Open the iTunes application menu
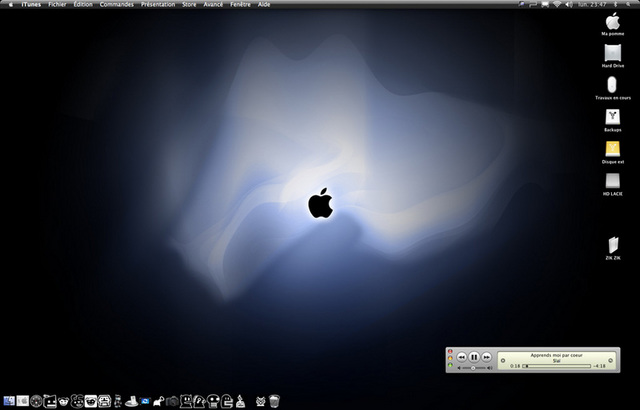 [31, 4]
